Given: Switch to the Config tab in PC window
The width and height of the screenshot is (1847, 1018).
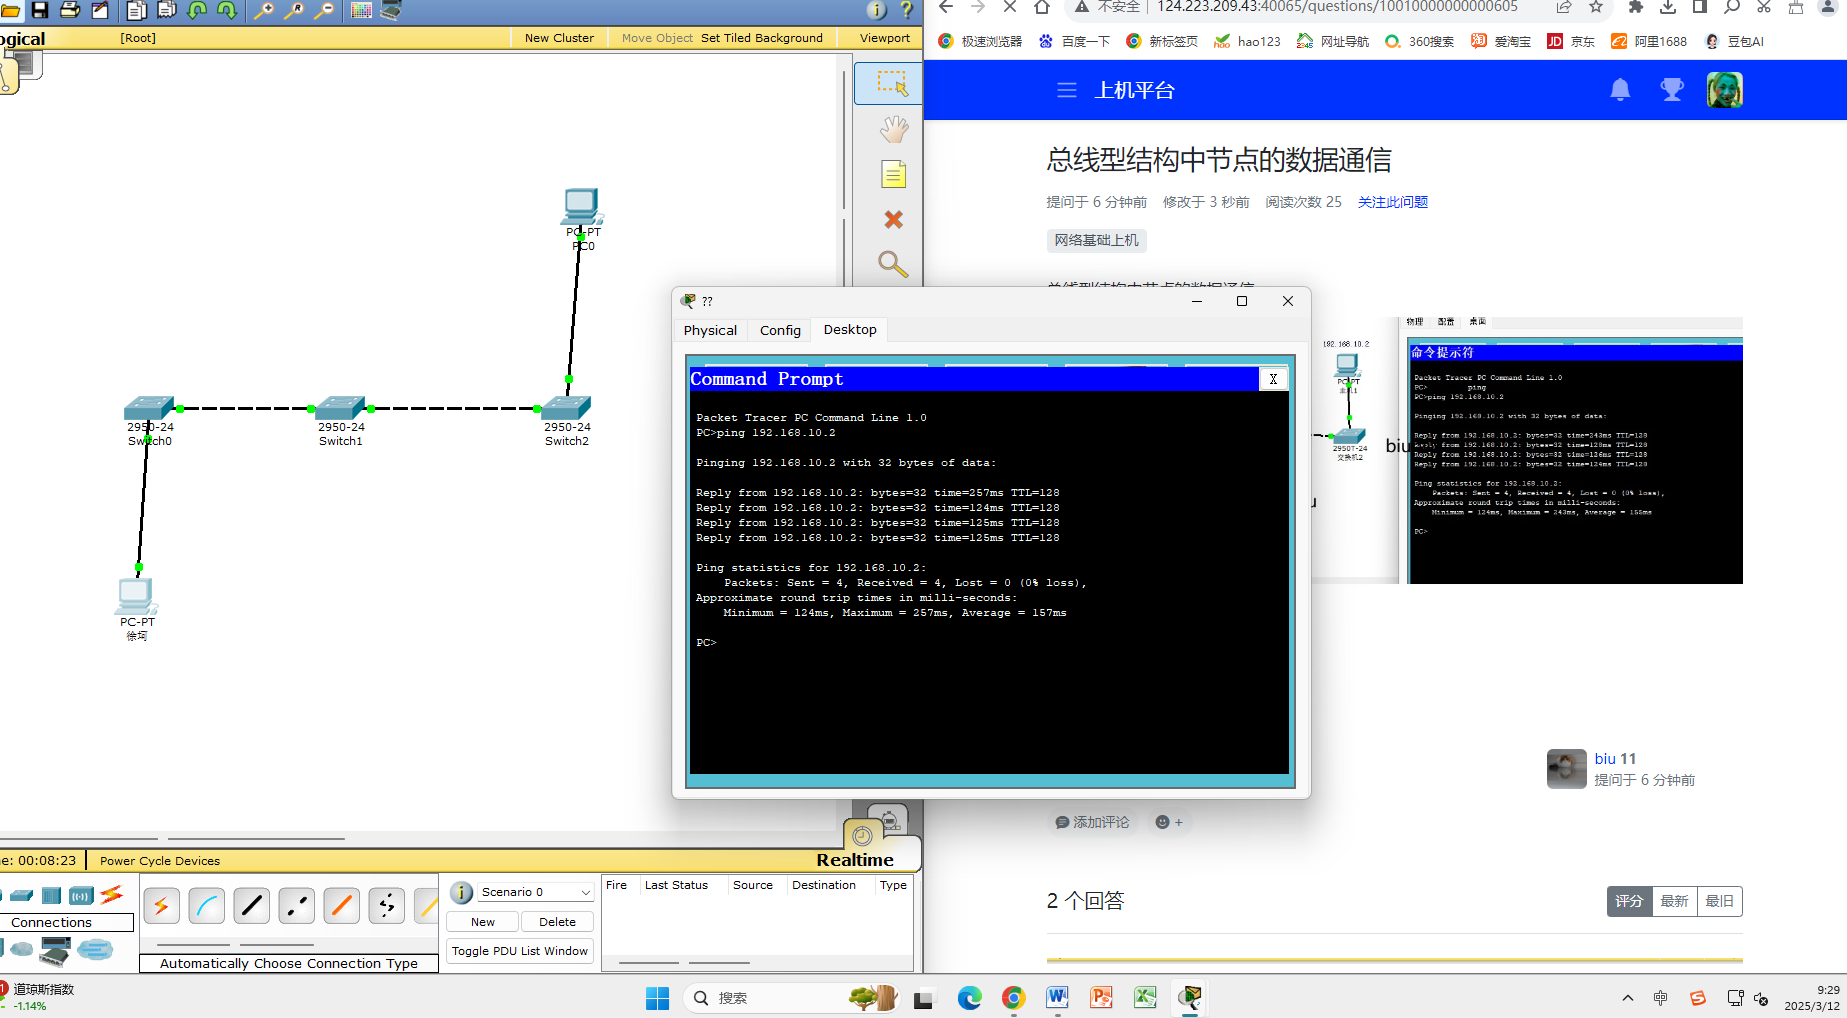Looking at the screenshot, I should tap(780, 330).
